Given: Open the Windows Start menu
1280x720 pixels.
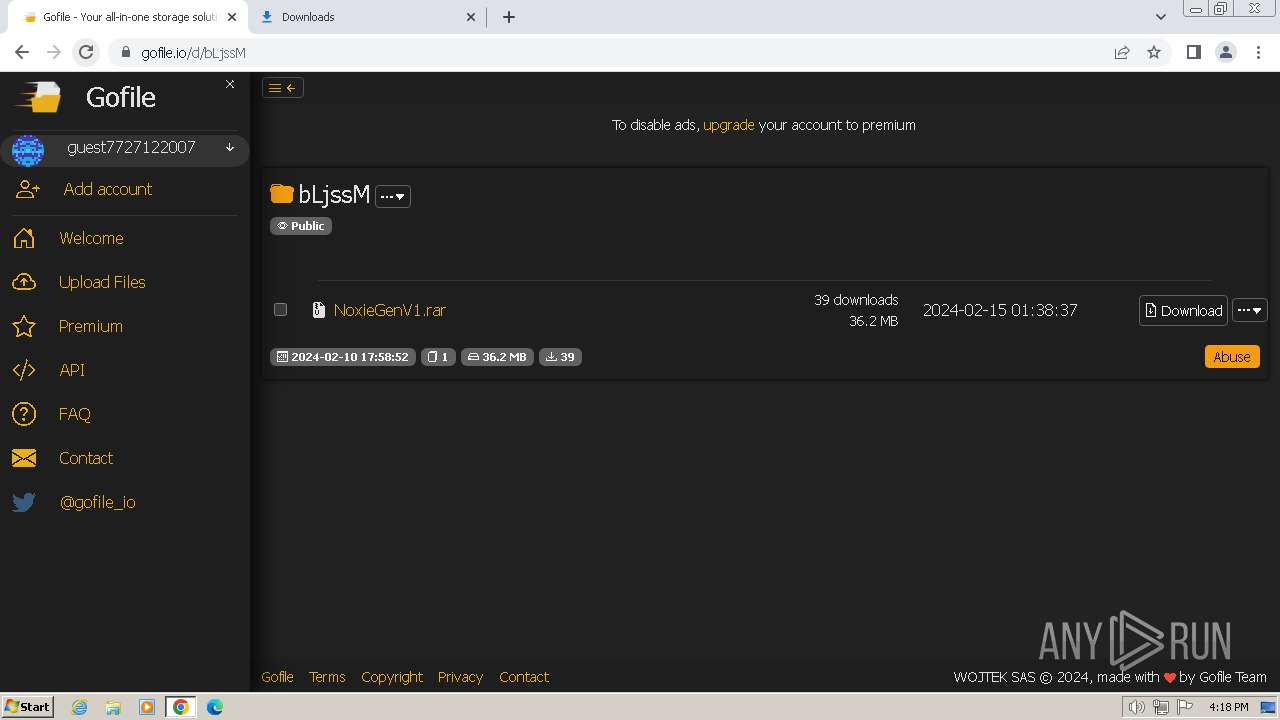Looking at the screenshot, I should coord(28,706).
